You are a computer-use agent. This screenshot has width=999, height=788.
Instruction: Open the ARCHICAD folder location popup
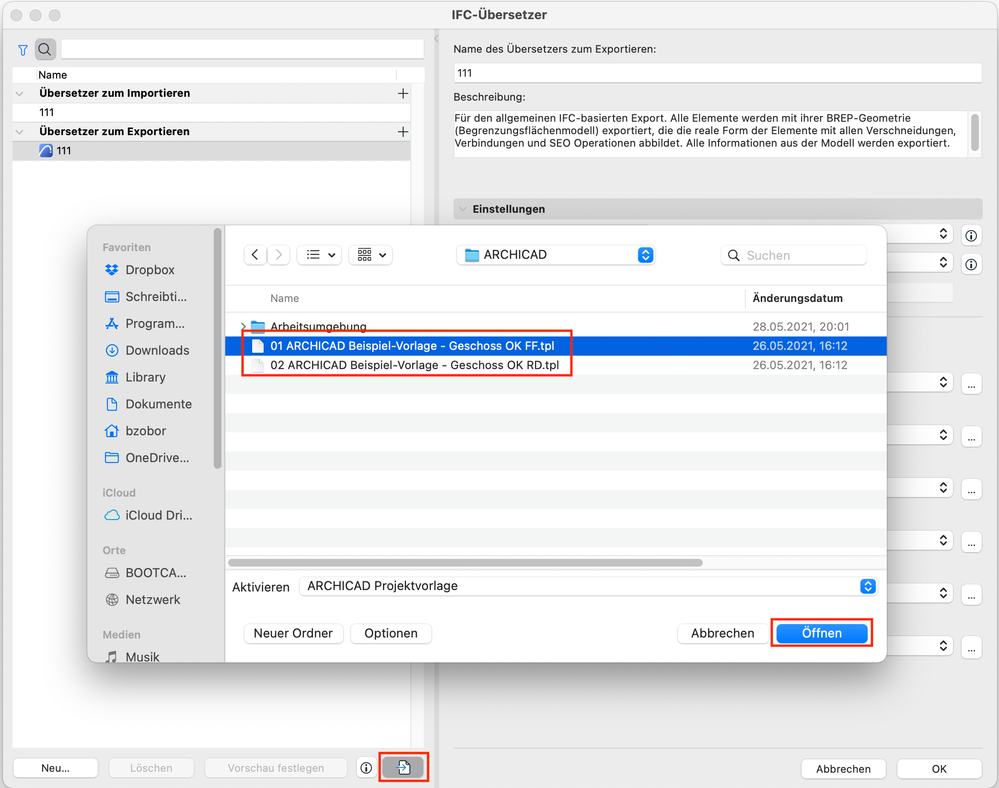pos(556,255)
